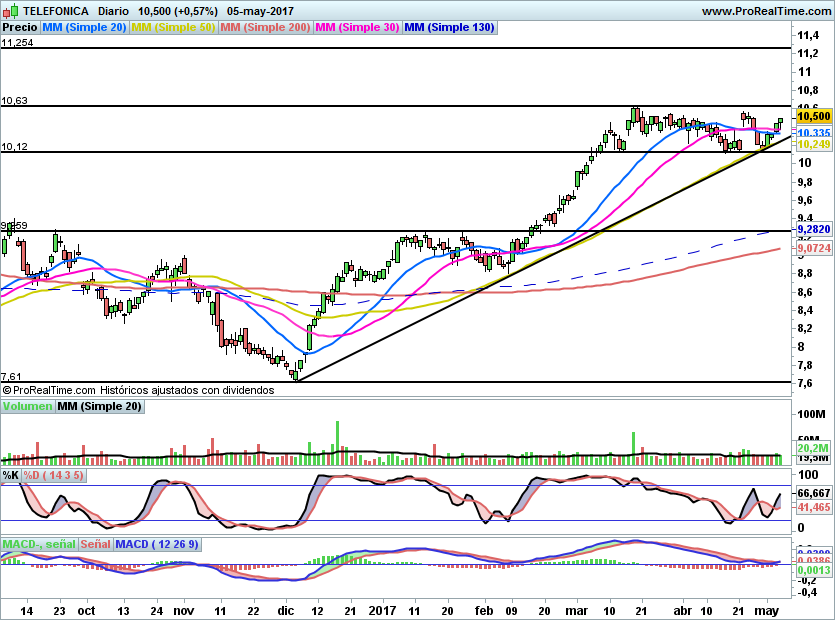Screen dimensions: 835x620
Task: Click the %K stochastic label
Action: (11, 474)
